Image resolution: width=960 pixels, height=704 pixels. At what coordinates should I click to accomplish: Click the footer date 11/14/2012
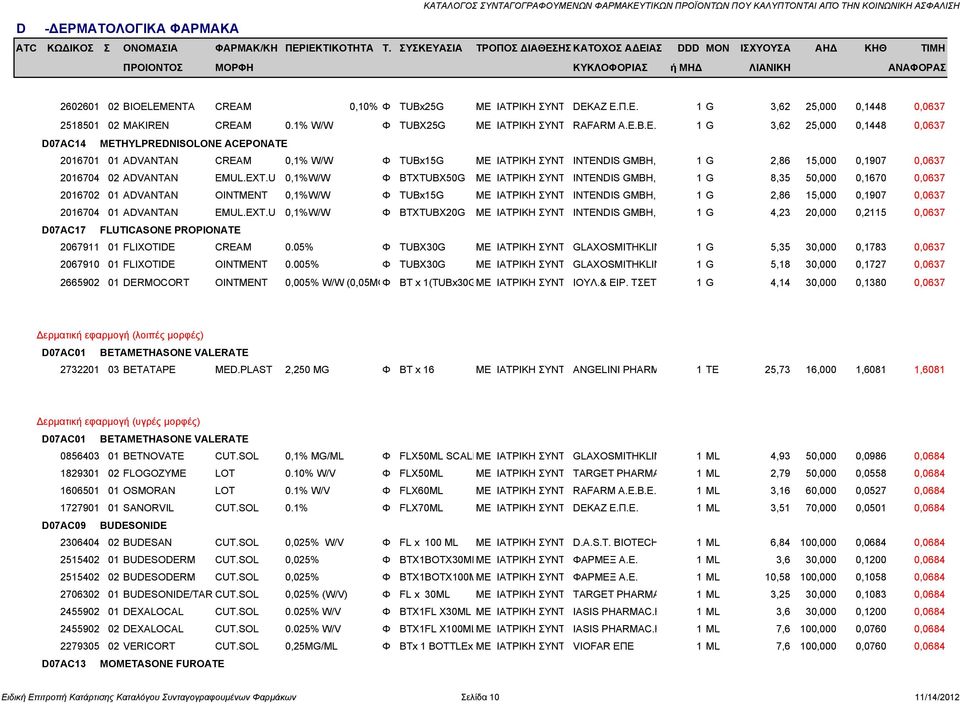(x=937, y=697)
